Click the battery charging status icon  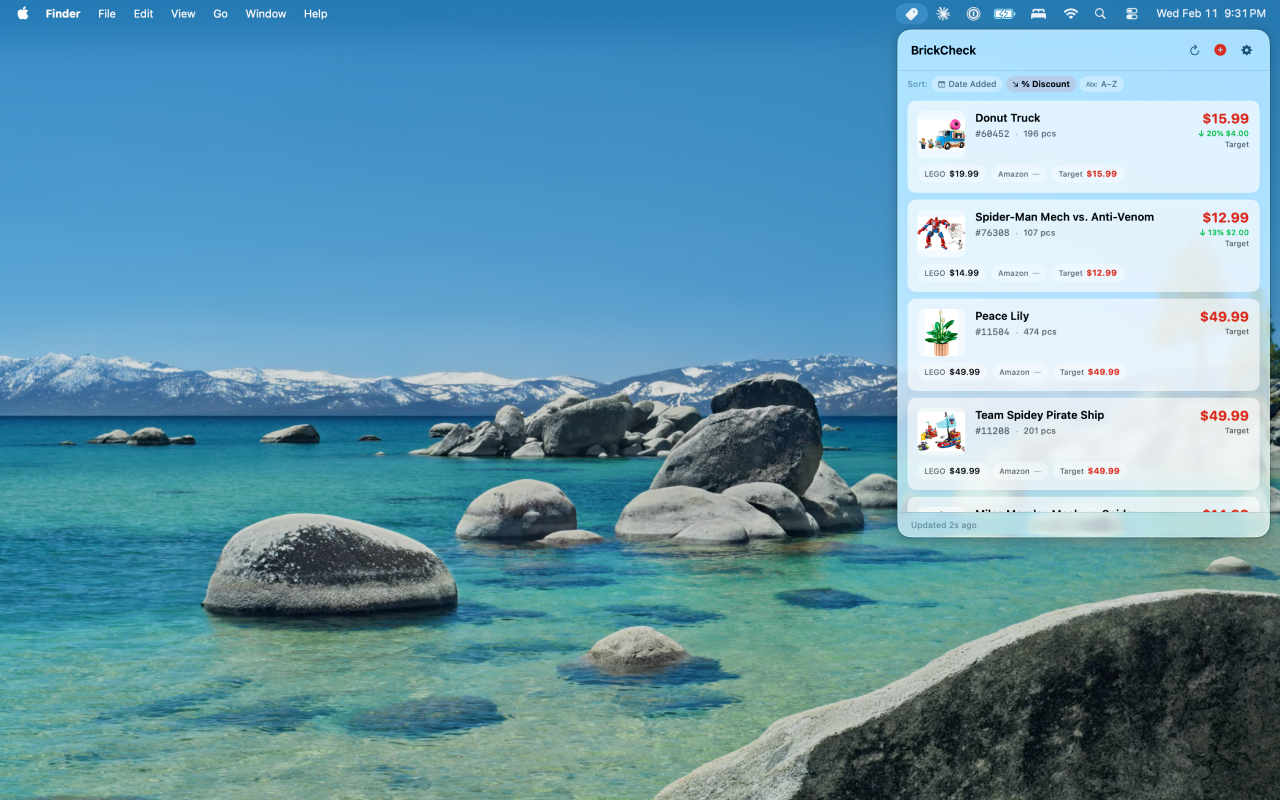[x=1005, y=14]
